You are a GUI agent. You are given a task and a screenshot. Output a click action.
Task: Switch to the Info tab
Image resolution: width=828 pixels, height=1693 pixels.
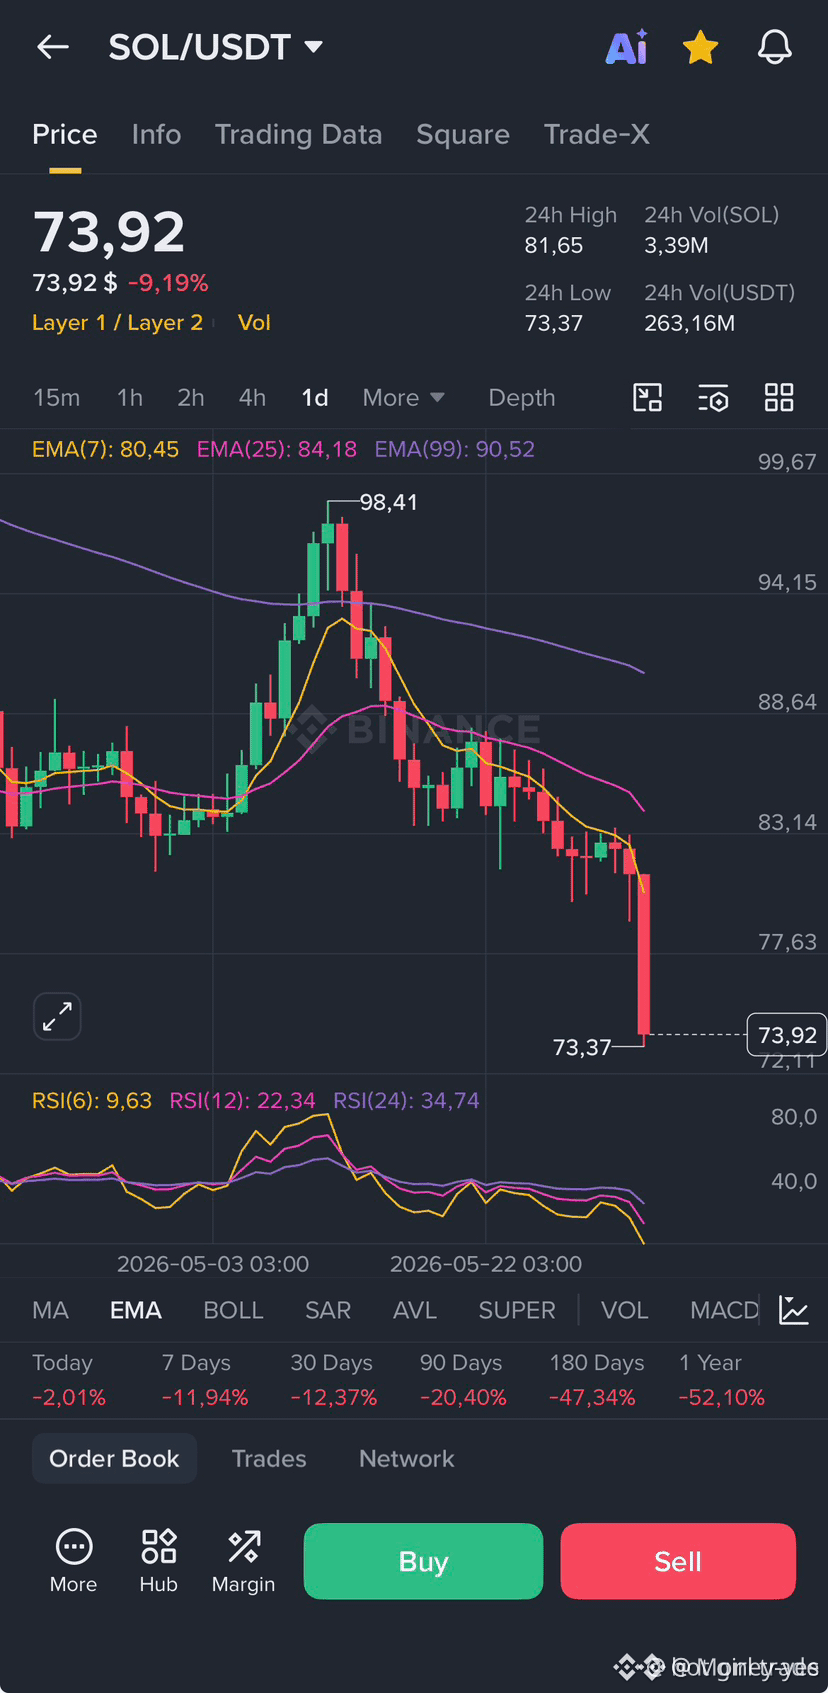[x=156, y=134]
